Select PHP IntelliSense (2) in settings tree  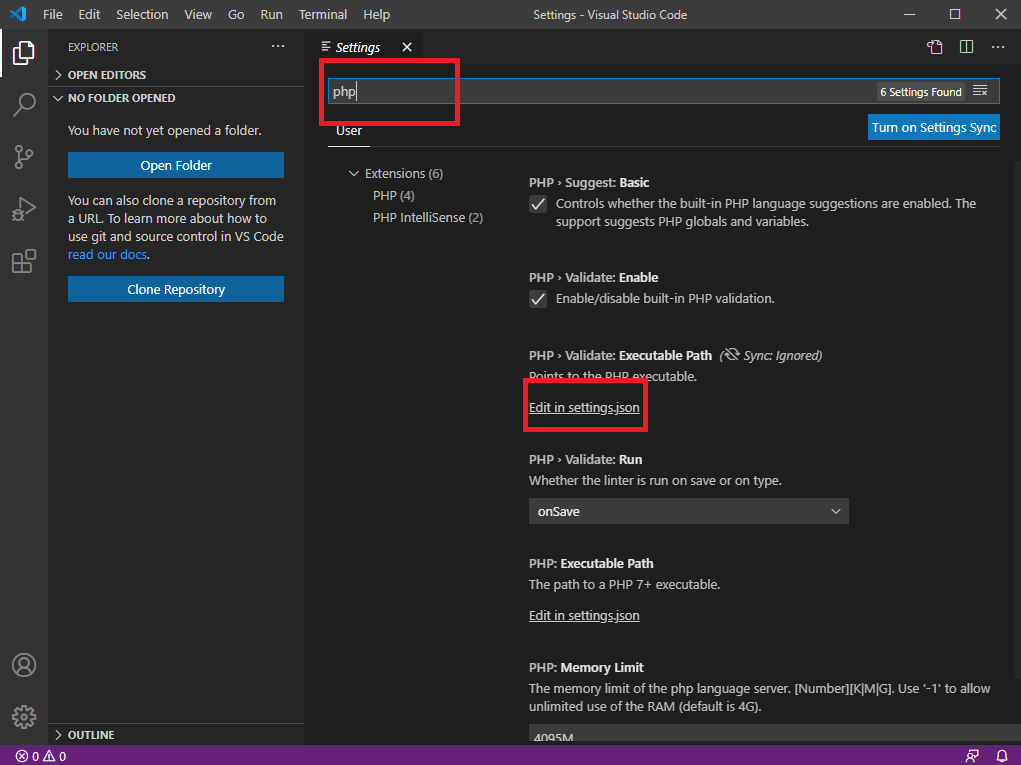pos(428,217)
